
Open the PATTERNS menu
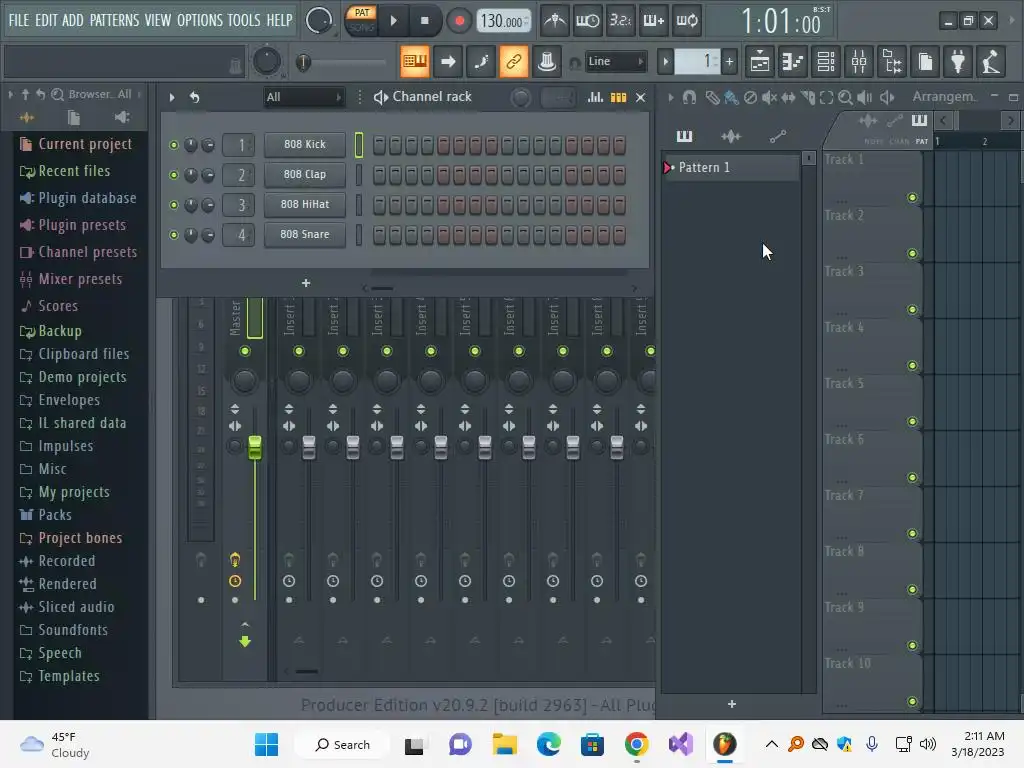tap(114, 20)
